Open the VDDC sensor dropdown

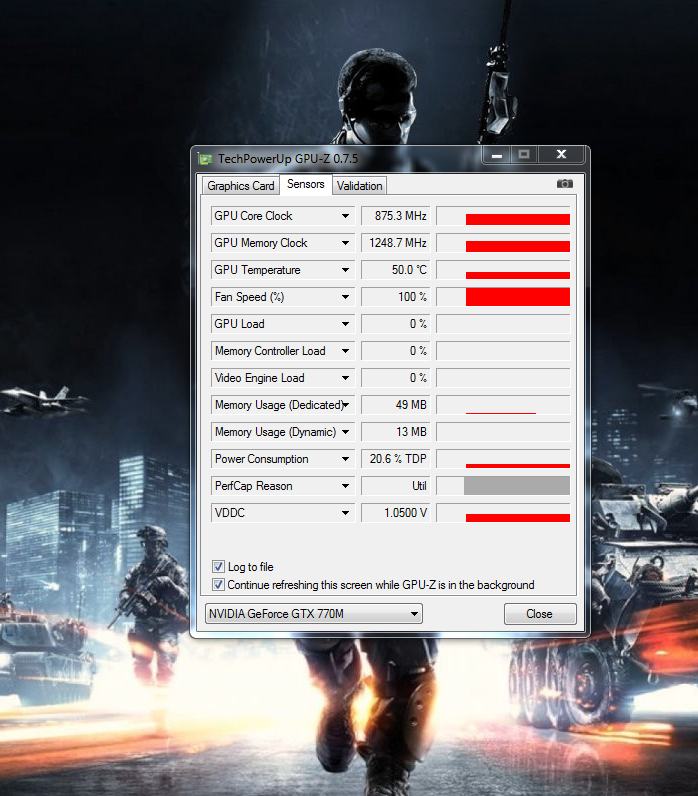(345, 513)
